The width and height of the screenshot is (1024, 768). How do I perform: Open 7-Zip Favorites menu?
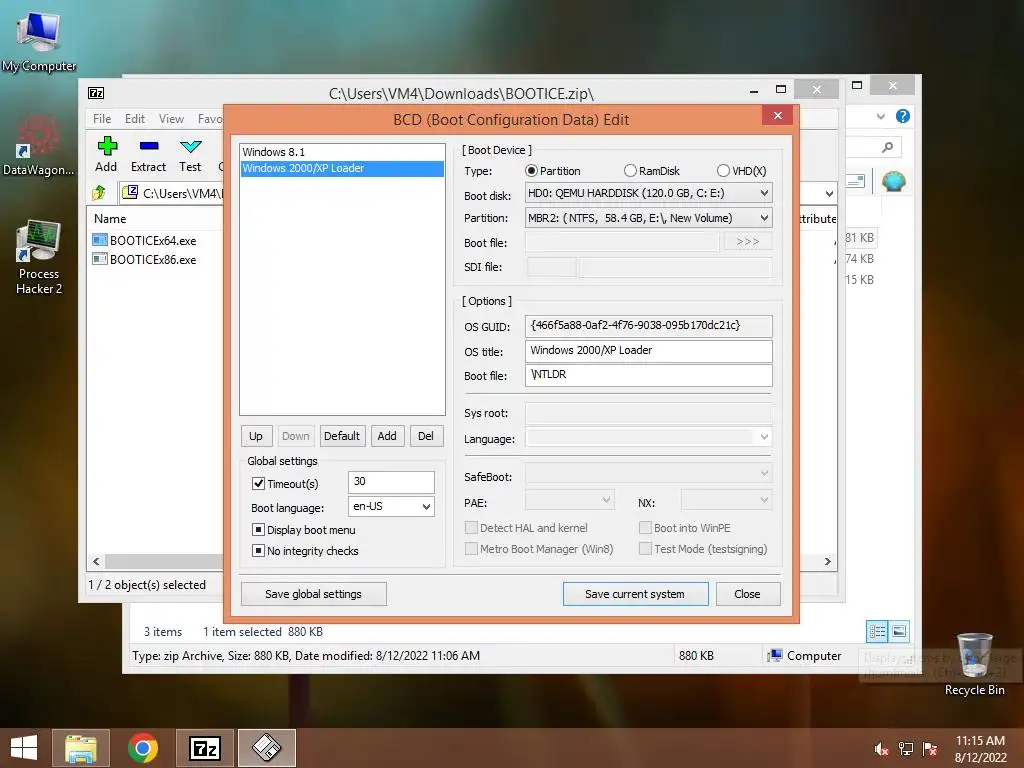[x=210, y=119]
